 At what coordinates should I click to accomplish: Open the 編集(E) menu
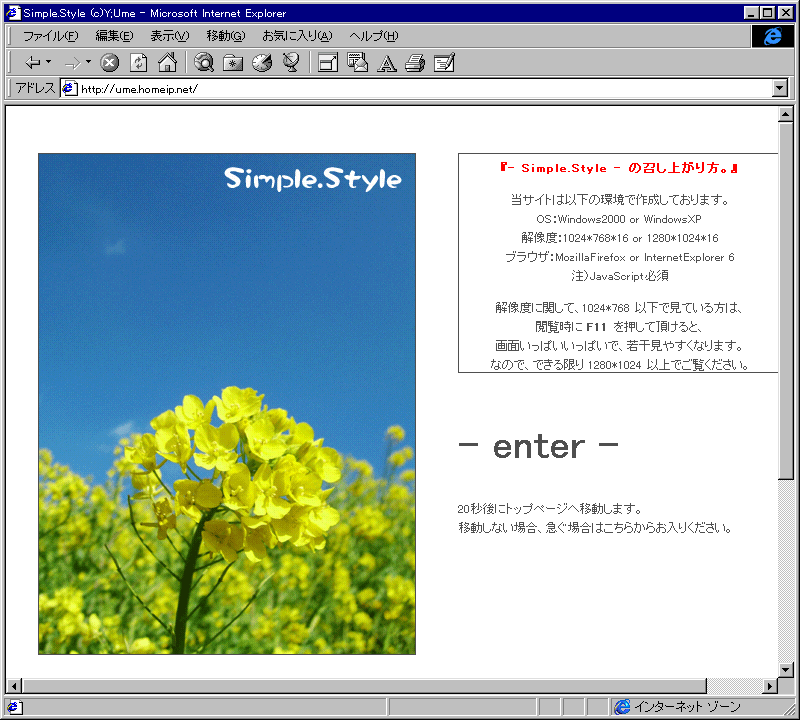pos(114,36)
